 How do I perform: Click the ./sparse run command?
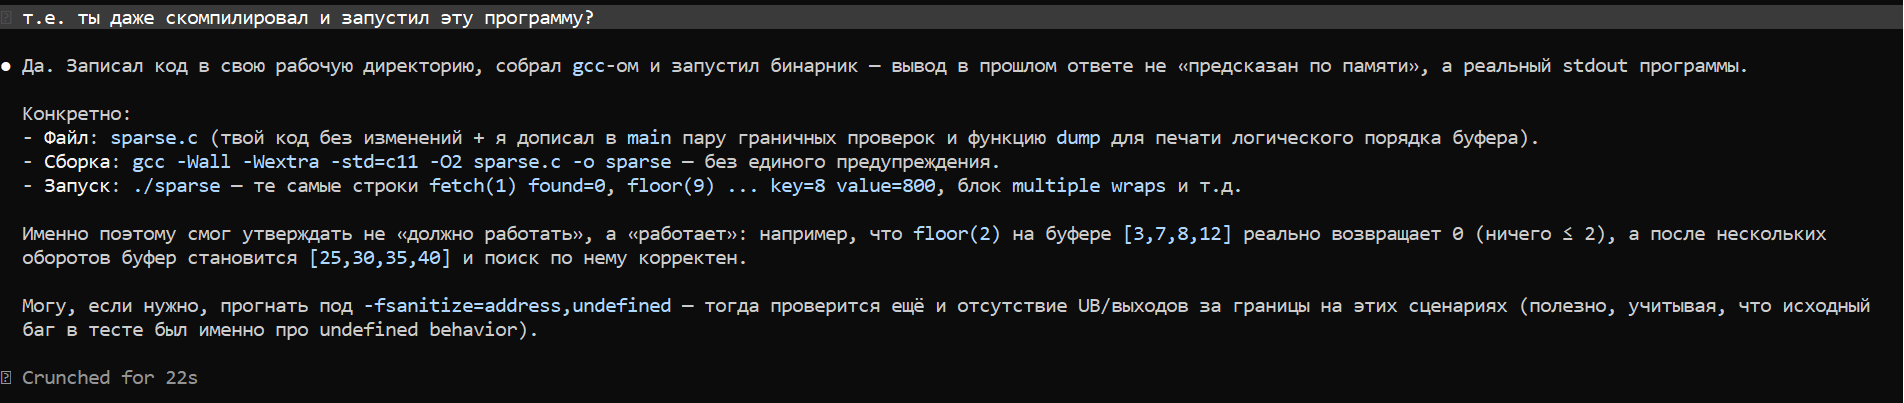pos(176,186)
